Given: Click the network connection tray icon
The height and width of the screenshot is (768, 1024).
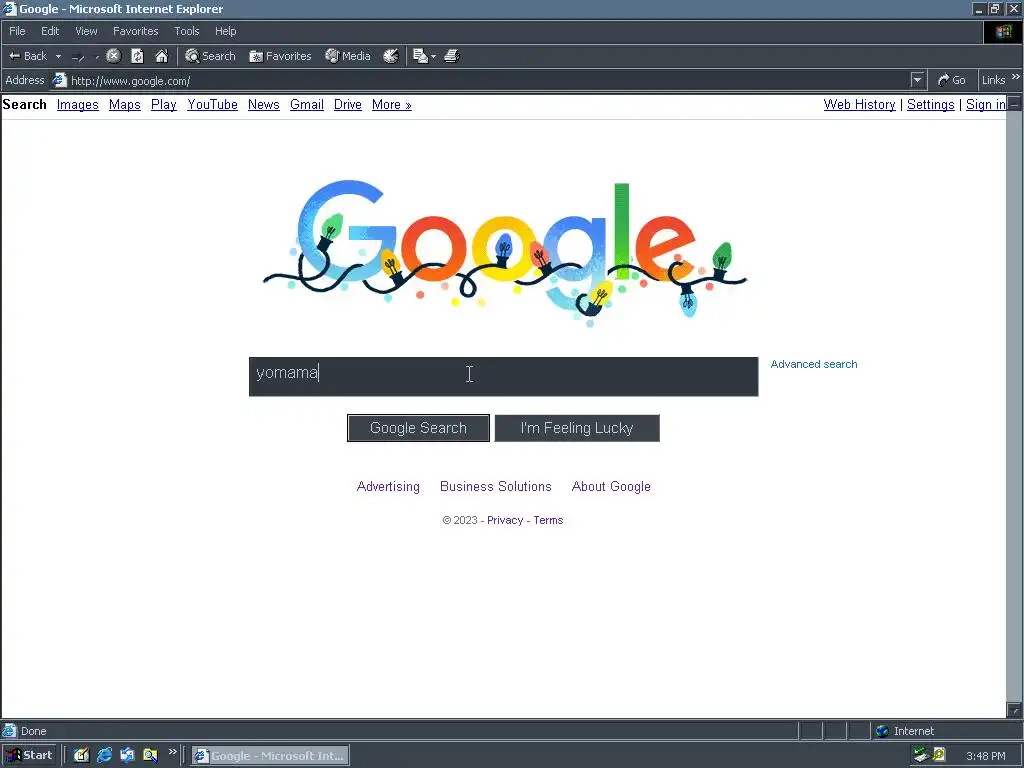Looking at the screenshot, I should [x=921, y=756].
